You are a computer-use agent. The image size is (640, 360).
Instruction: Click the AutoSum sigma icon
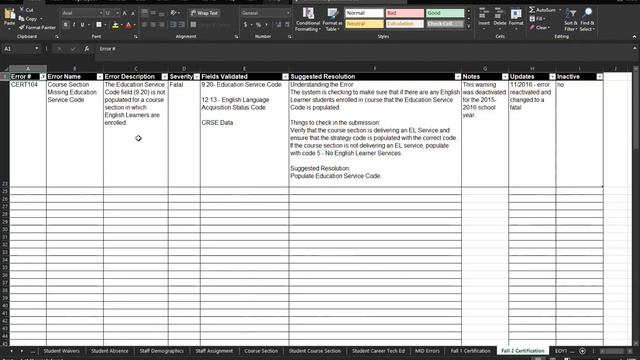click(532, 10)
